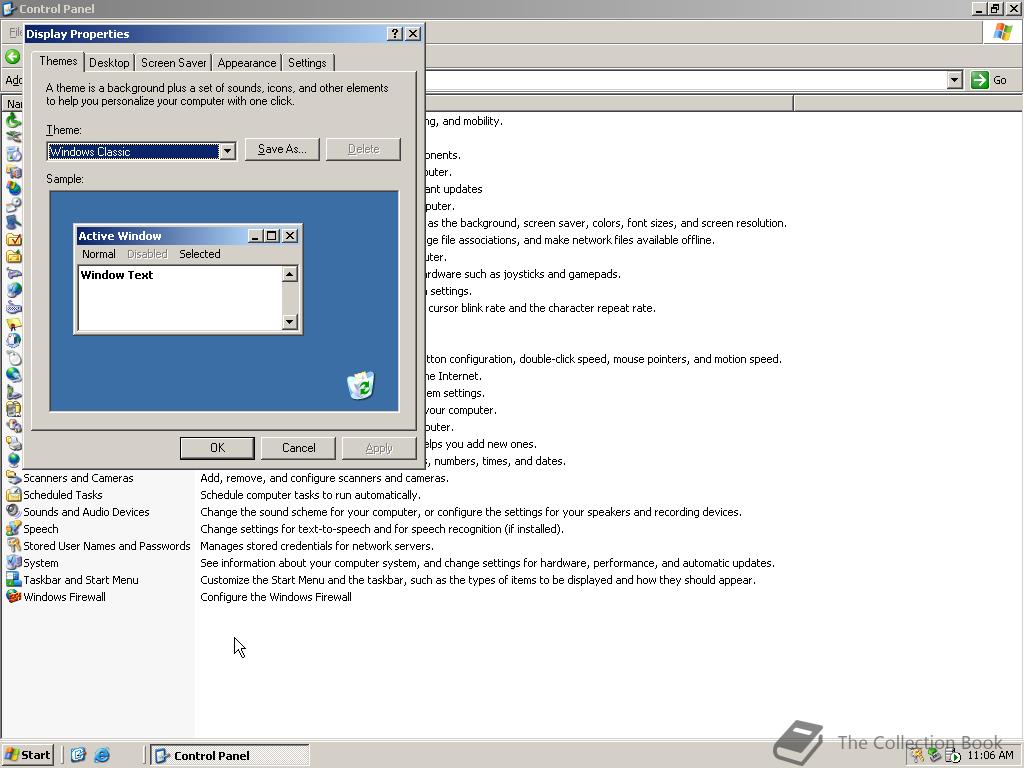Select Taskbar and Start Menu name text
Viewport: 1024px width, 768px height.
click(x=81, y=580)
